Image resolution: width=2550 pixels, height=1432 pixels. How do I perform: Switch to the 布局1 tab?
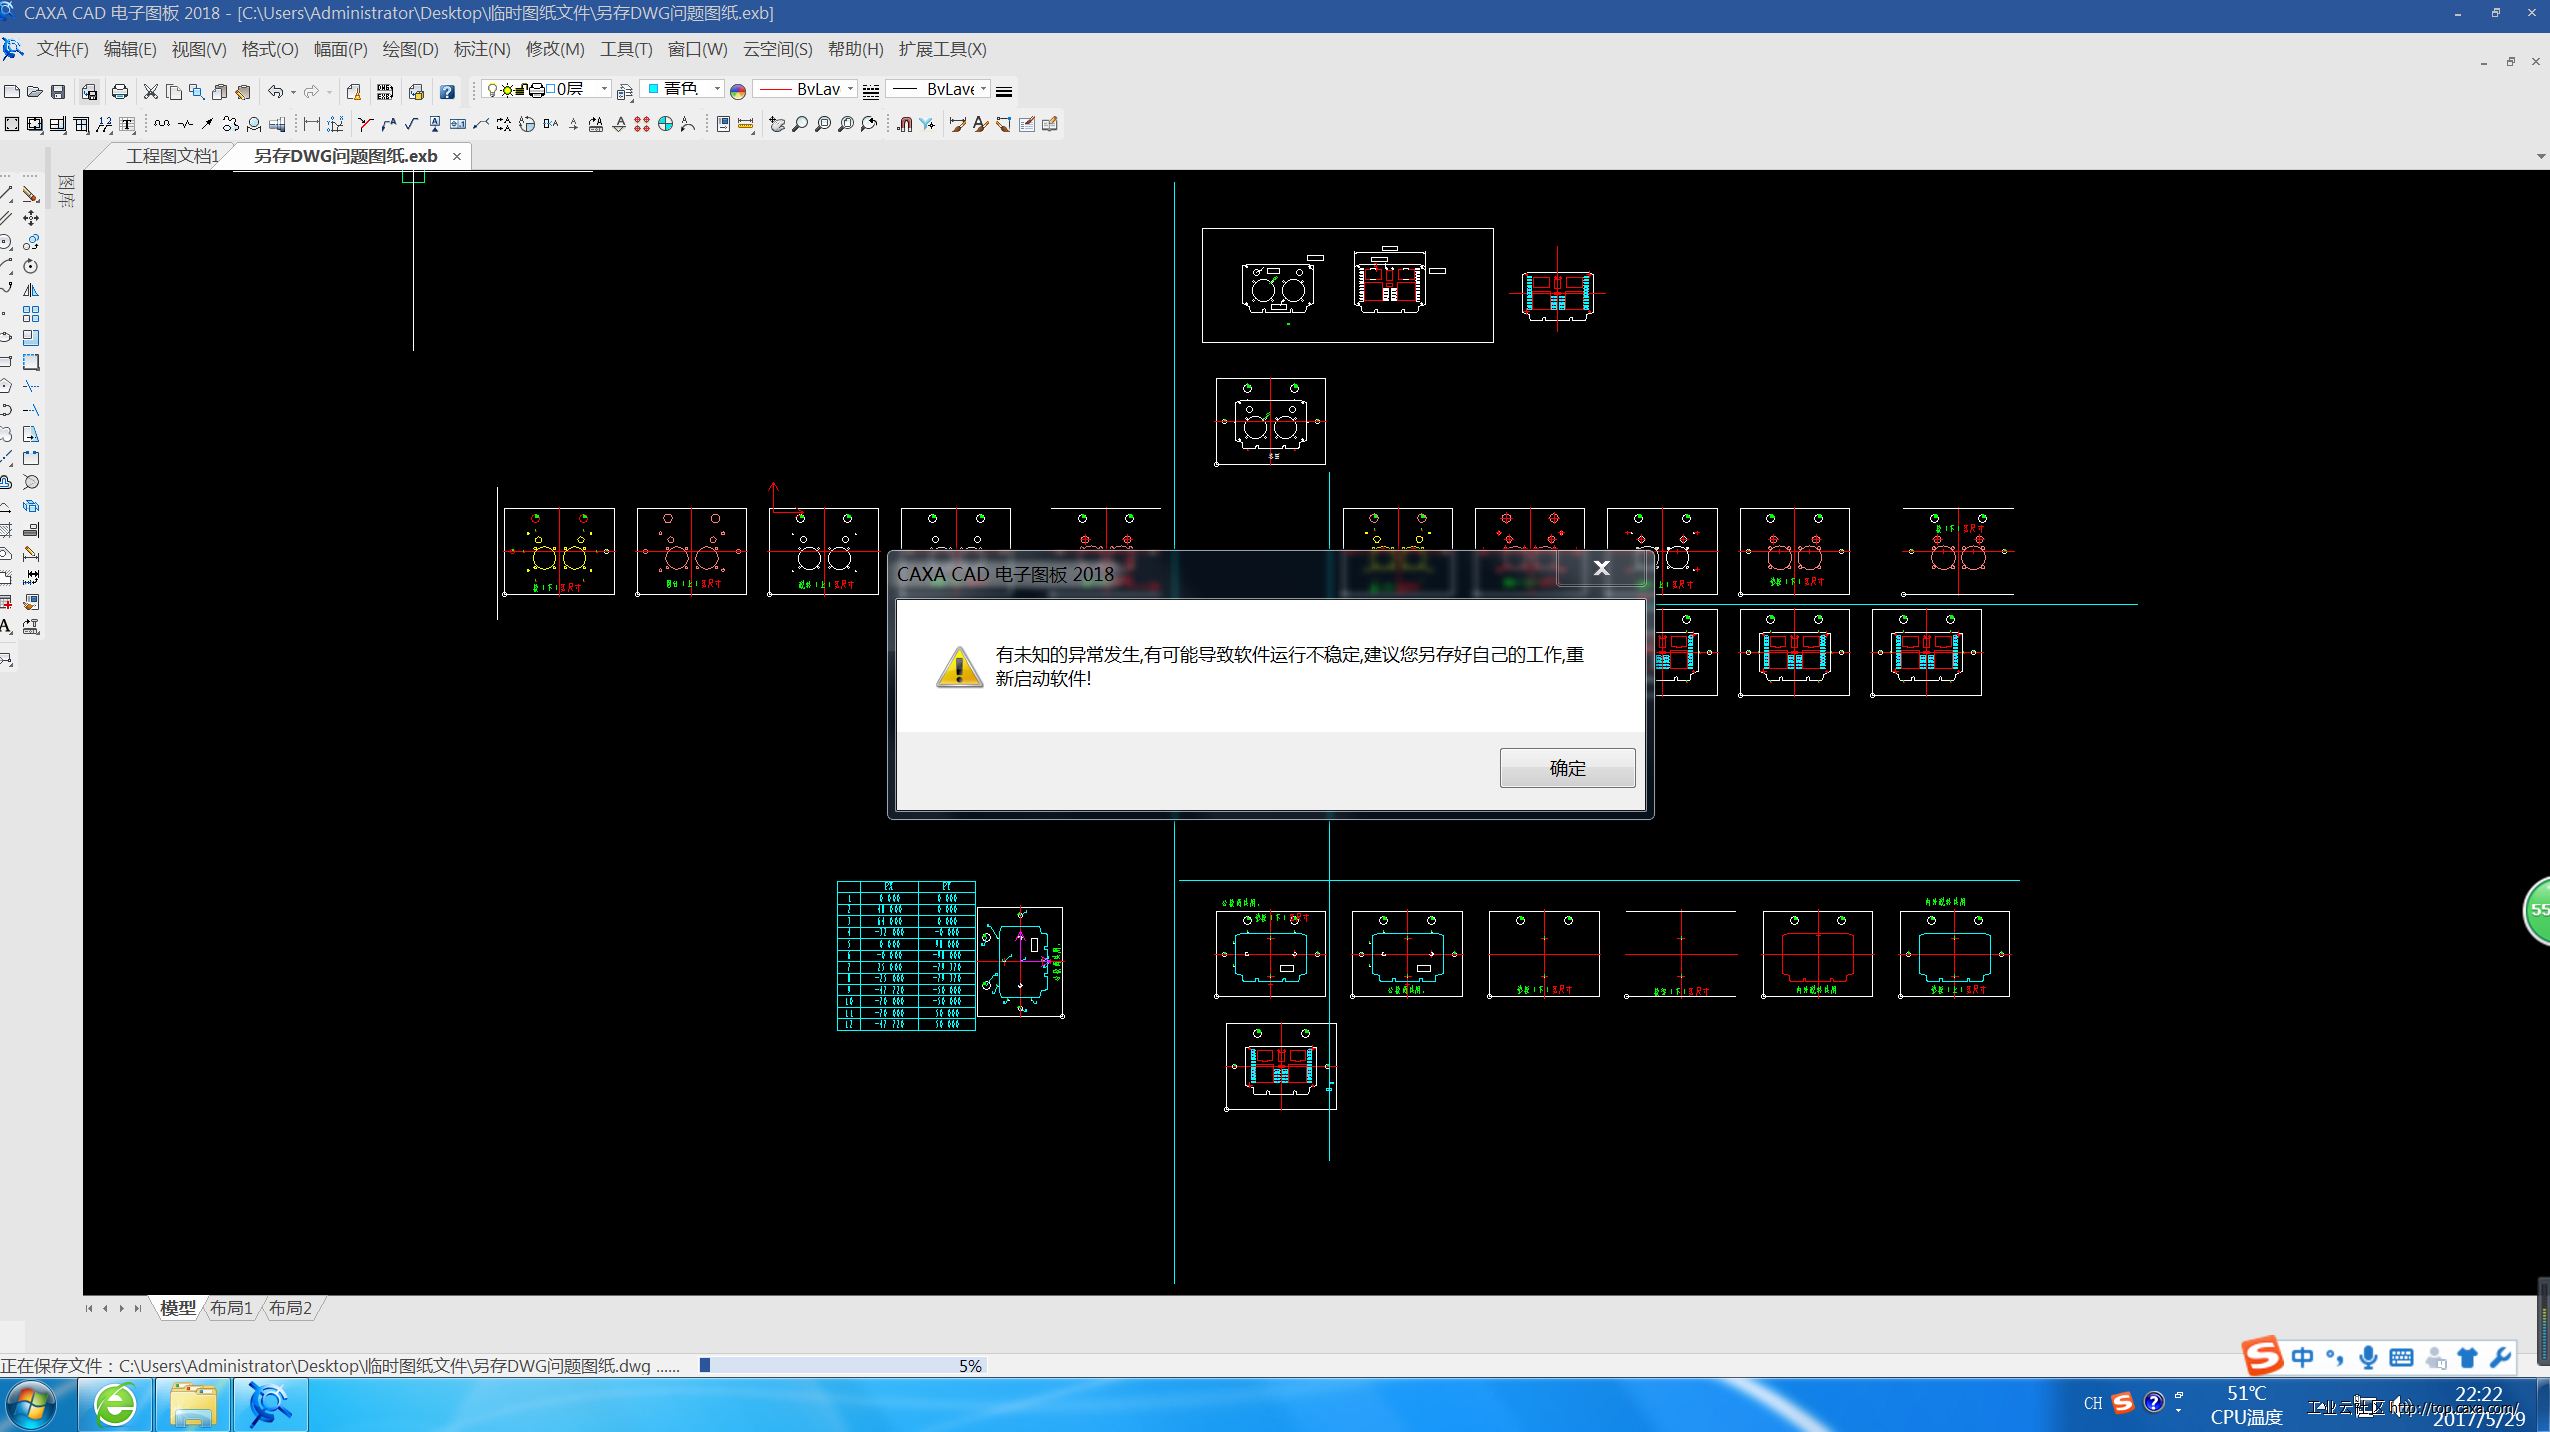(231, 1308)
